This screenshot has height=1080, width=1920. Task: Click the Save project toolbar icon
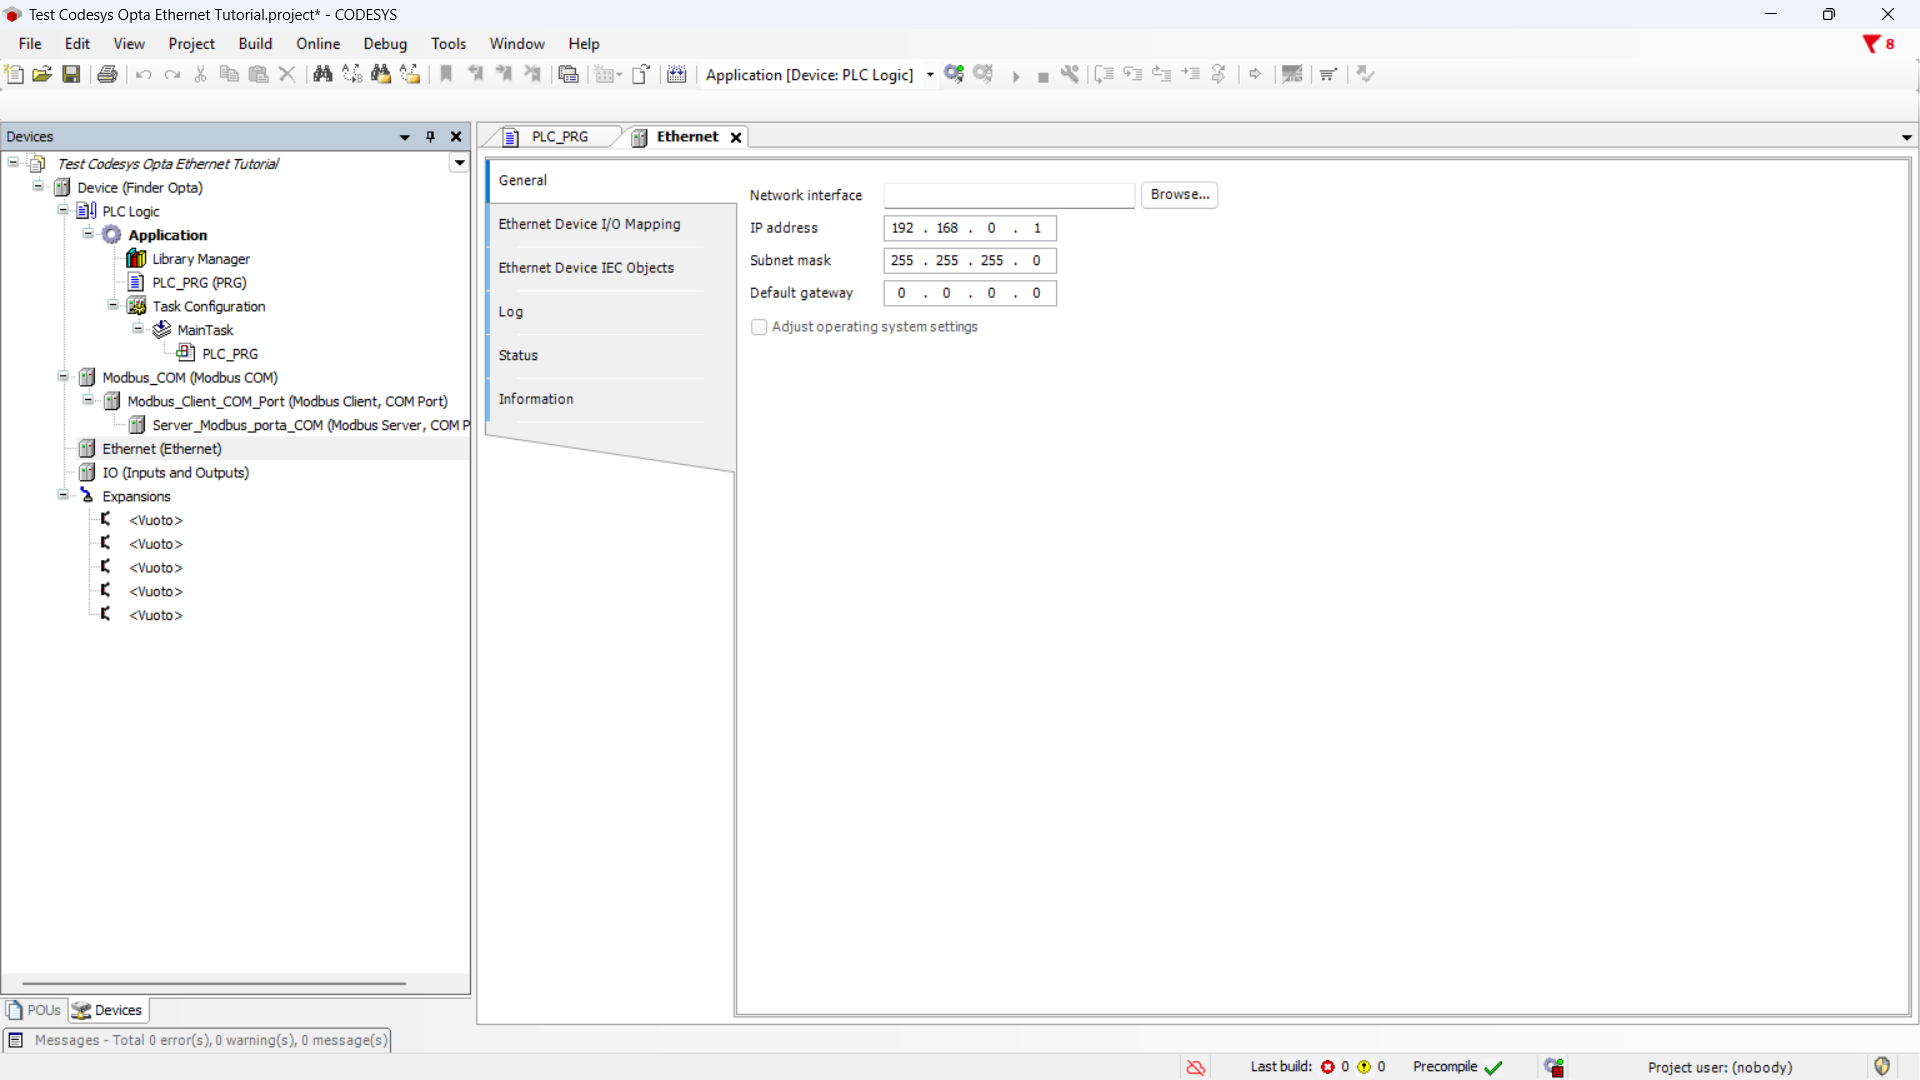click(71, 74)
